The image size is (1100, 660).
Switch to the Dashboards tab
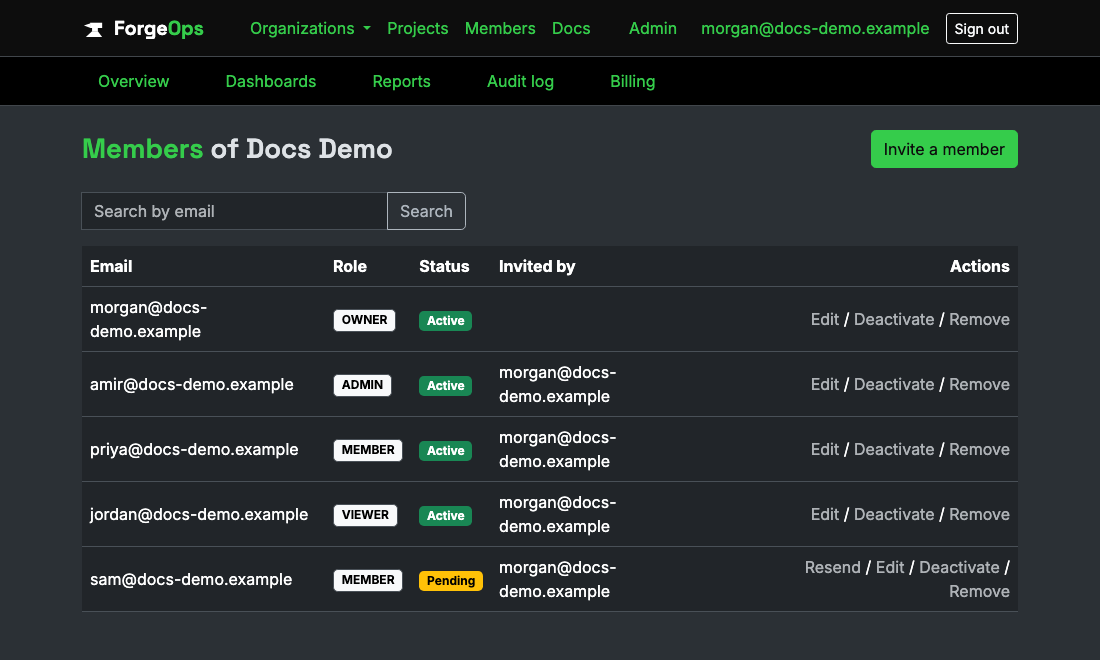point(271,81)
